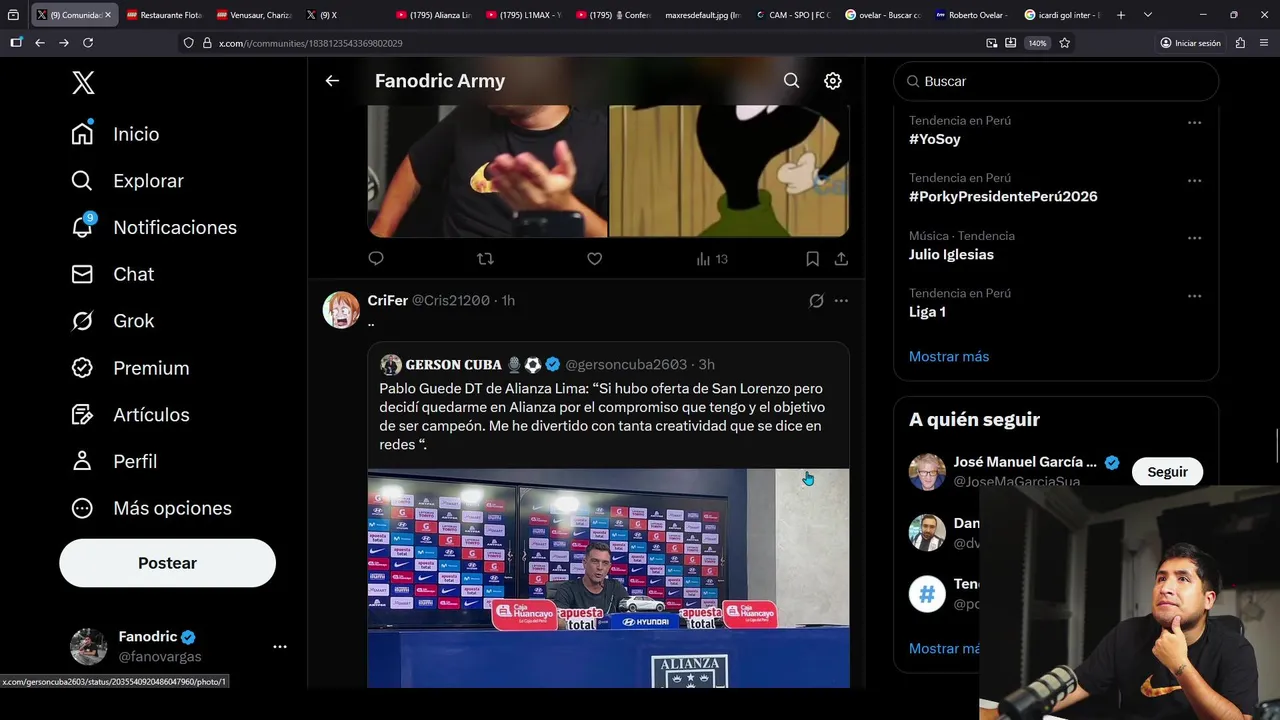Open options for #YoSoy trend

1194,122
